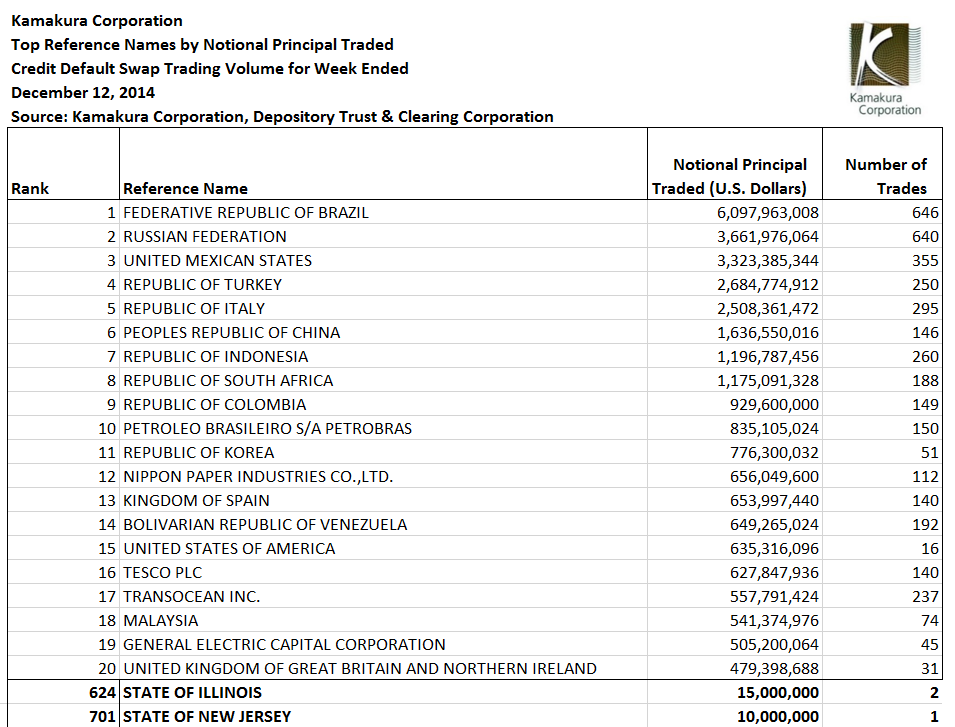Click notional value 776,300,032
Screen dimensions: 955x727
[x=775, y=453]
